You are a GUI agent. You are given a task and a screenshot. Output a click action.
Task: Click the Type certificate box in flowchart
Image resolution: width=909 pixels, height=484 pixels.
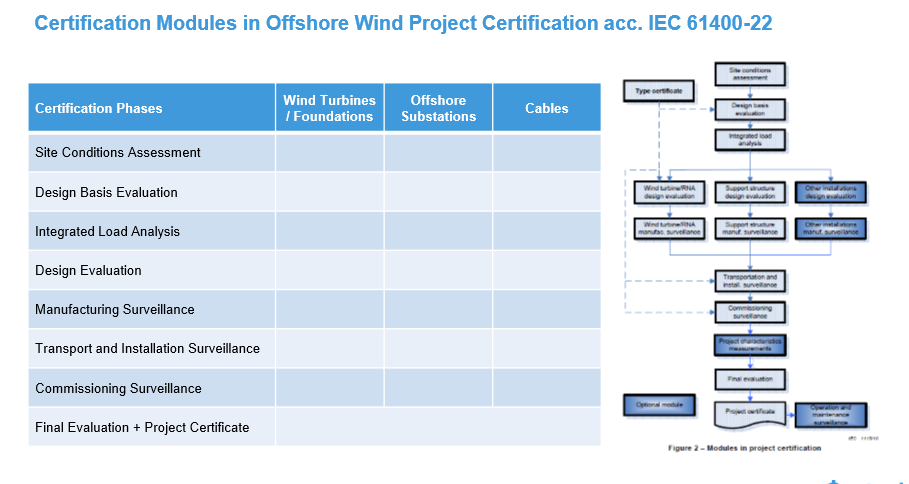coord(658,92)
